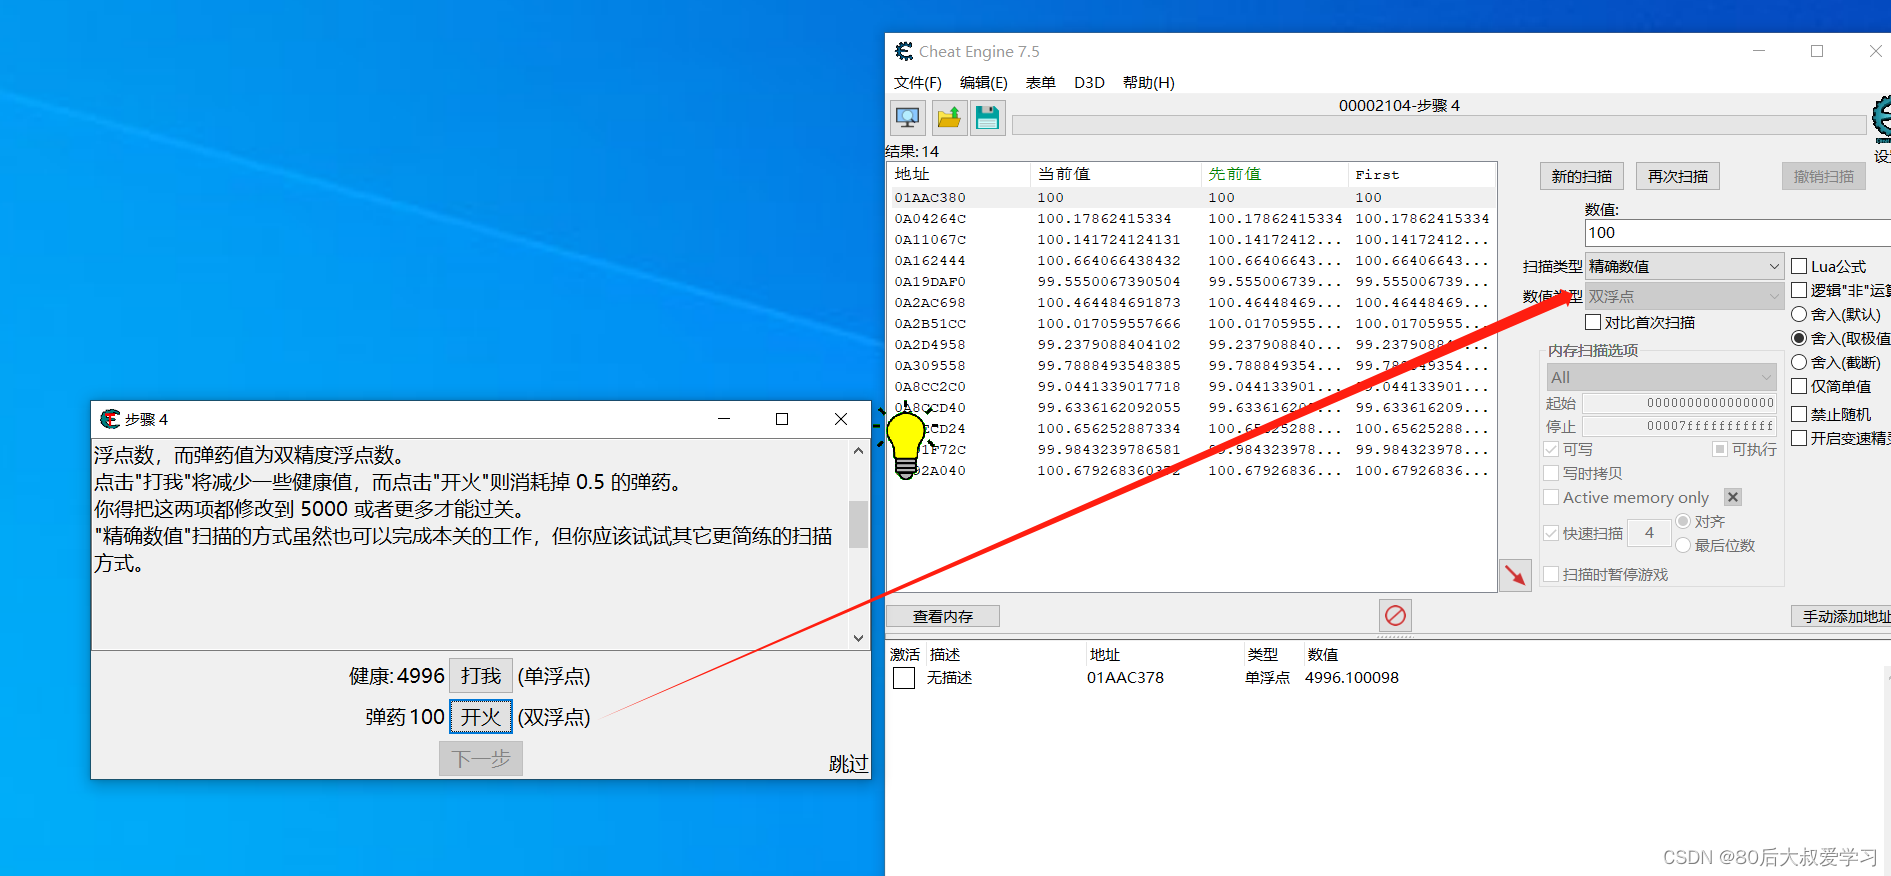Select the 最后位数 radio button
Viewport: 1891px width, 876px height.
pyautogui.click(x=1683, y=545)
